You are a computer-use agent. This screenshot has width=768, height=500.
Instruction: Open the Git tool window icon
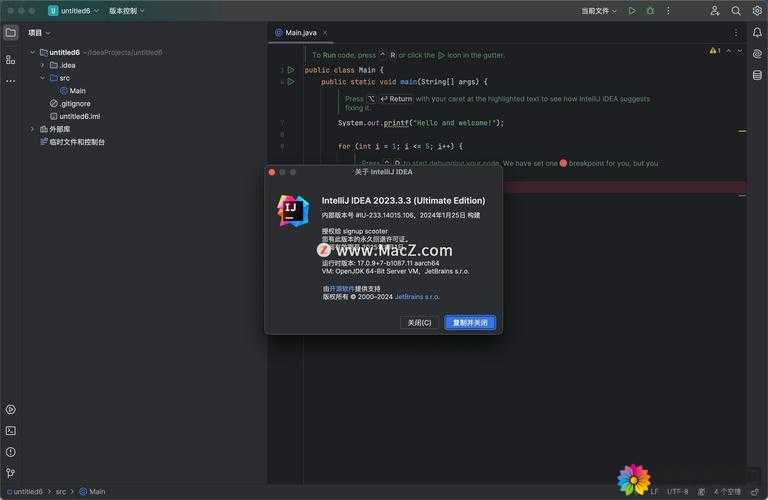point(10,473)
